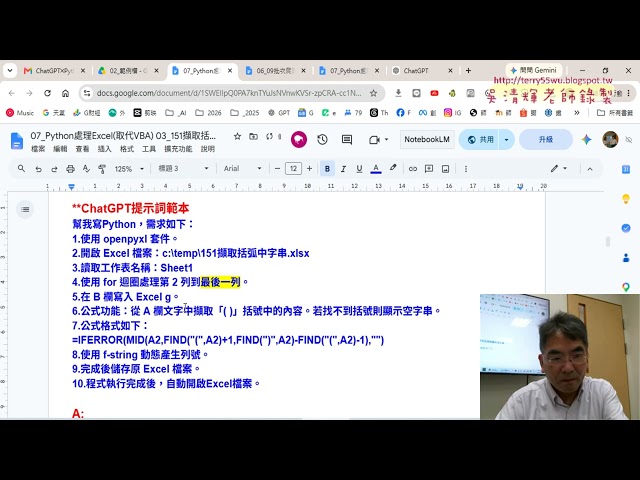The image size is (640, 480).
Task: Open the Music bookmark
Action: pyautogui.click(x=20, y=113)
